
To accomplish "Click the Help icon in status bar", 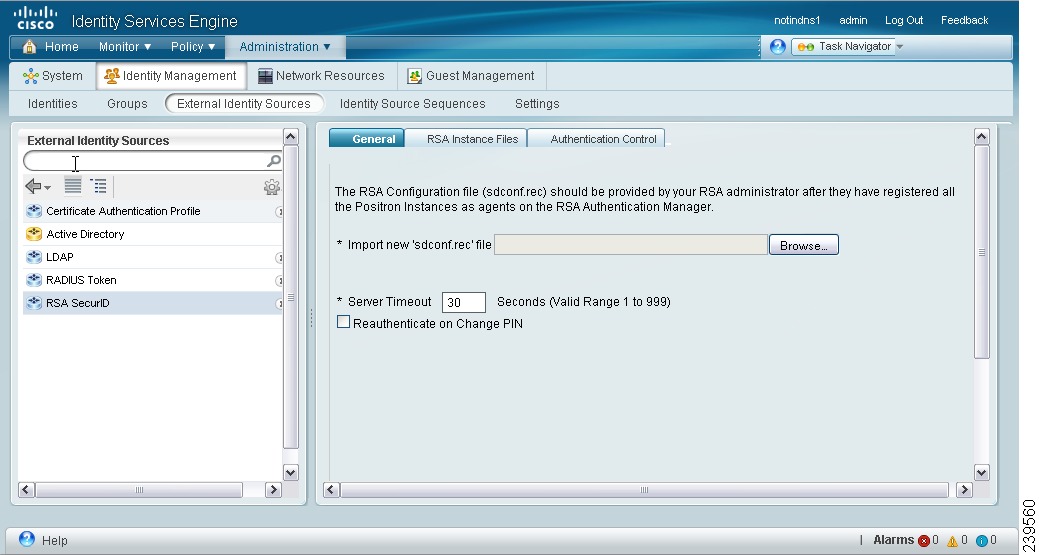I will 27,539.
